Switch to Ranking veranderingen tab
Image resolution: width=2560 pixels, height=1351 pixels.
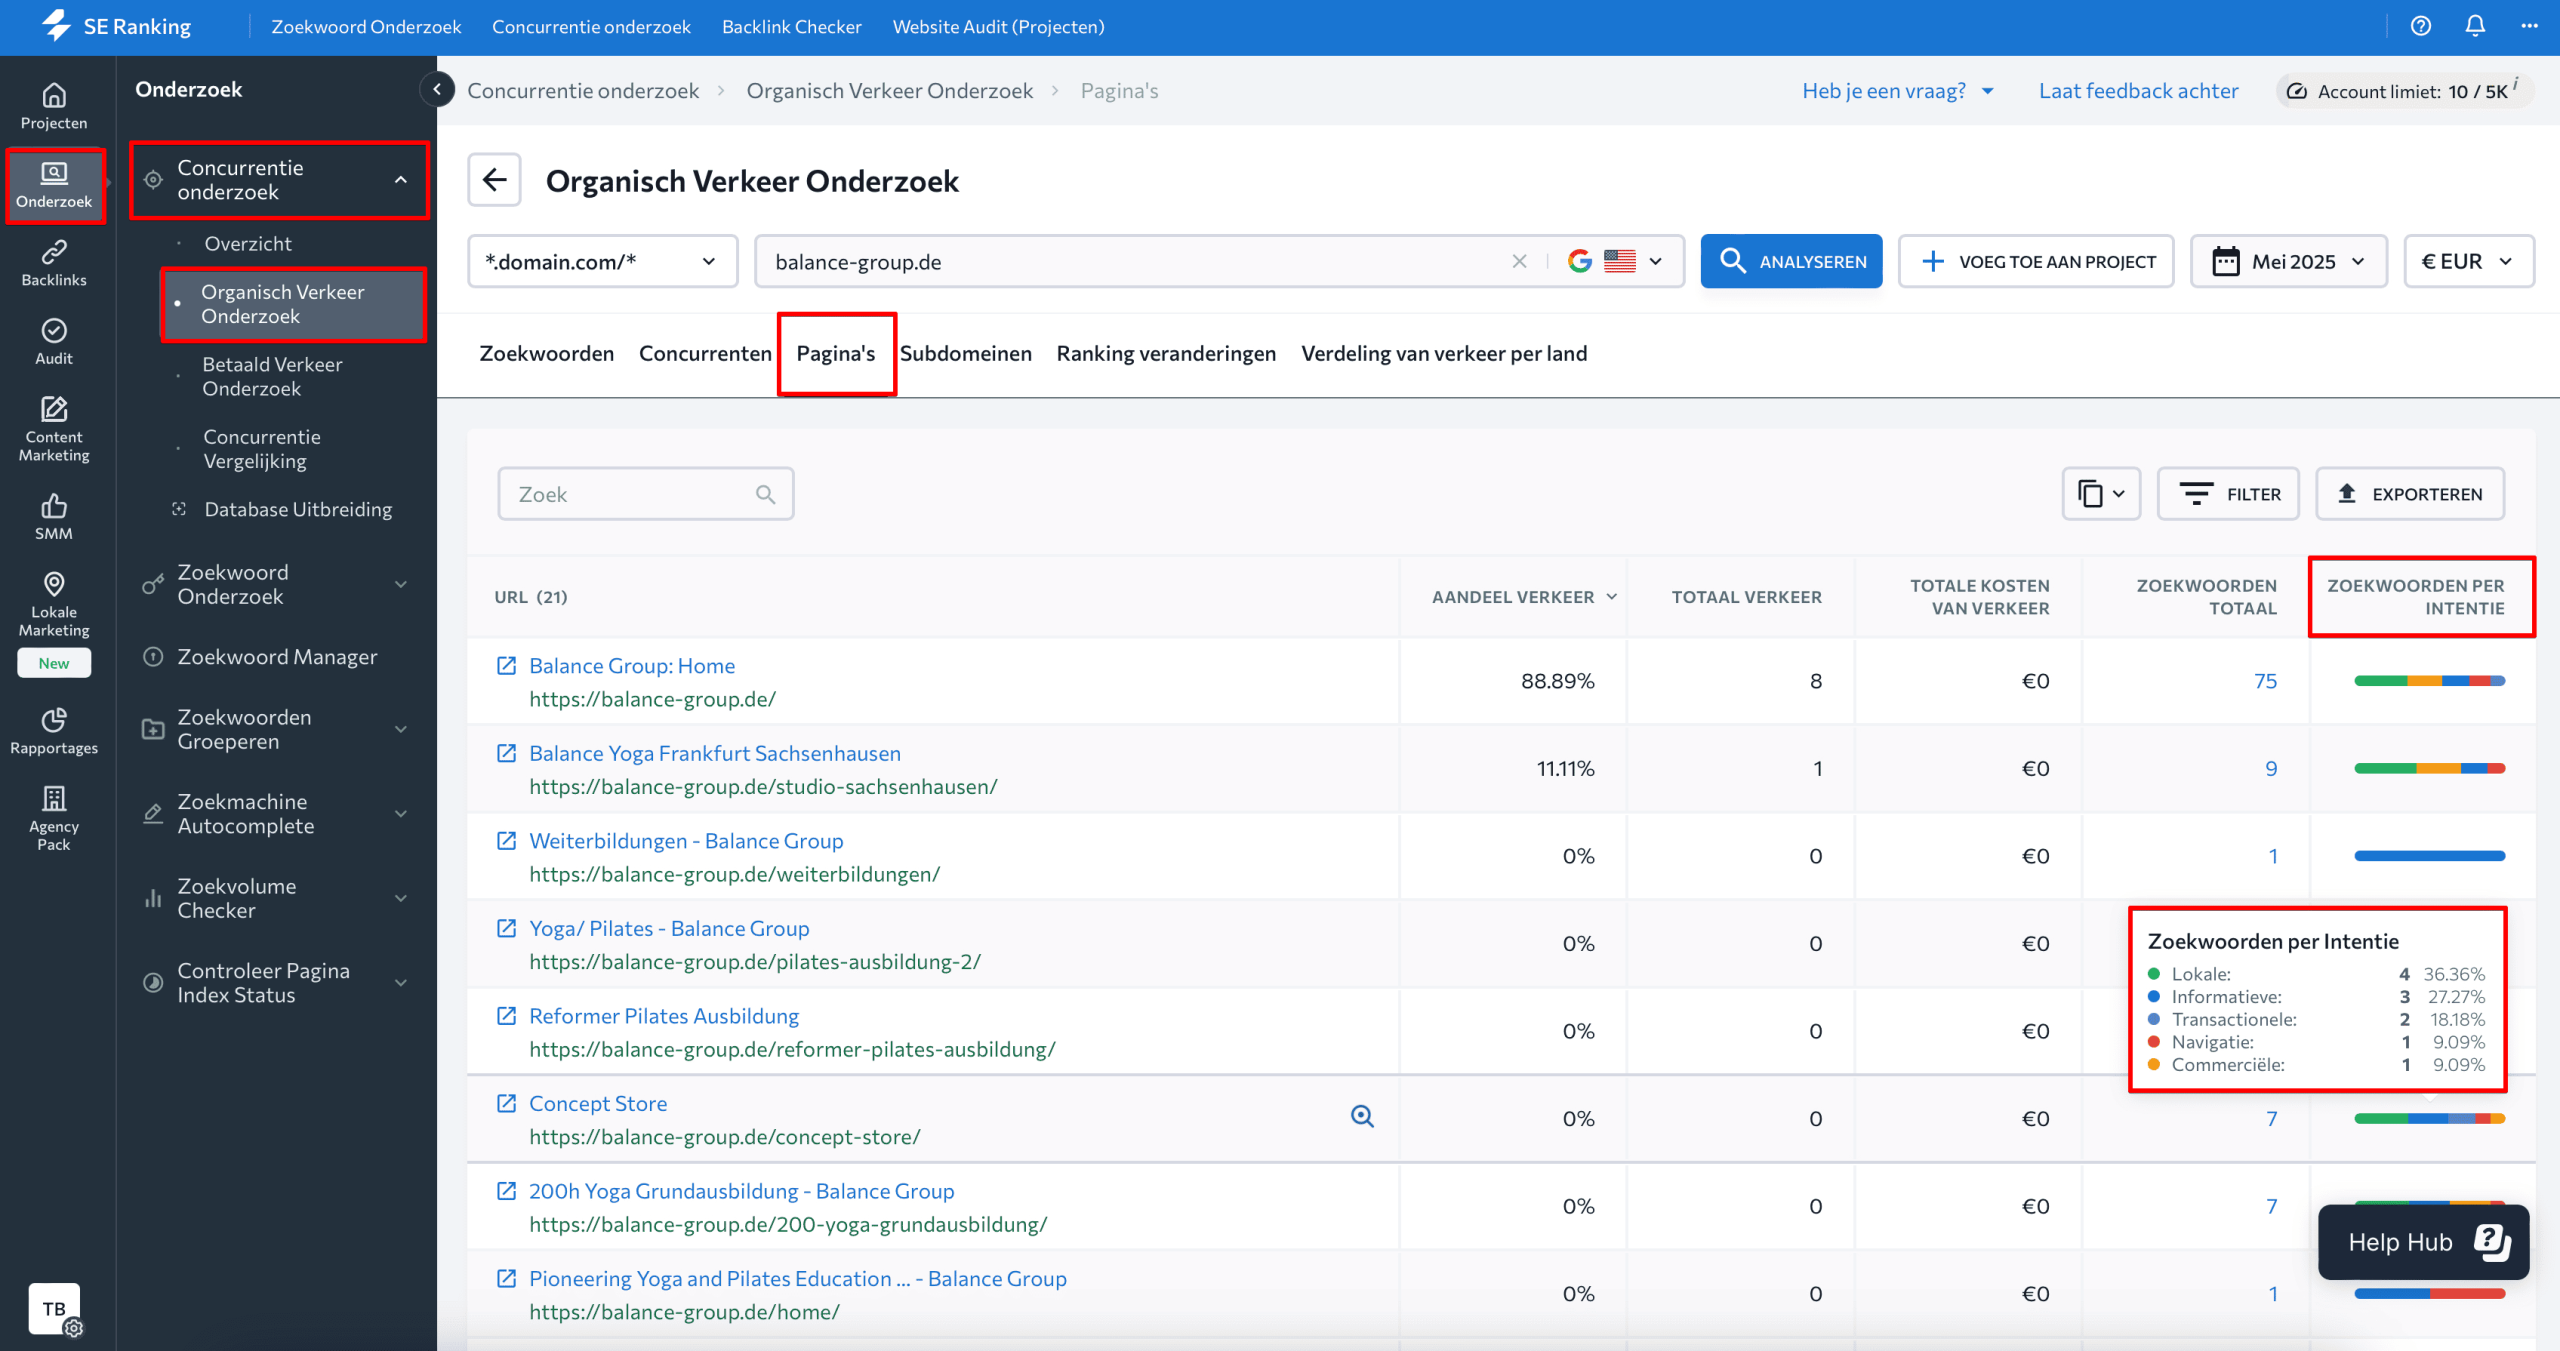click(1166, 353)
